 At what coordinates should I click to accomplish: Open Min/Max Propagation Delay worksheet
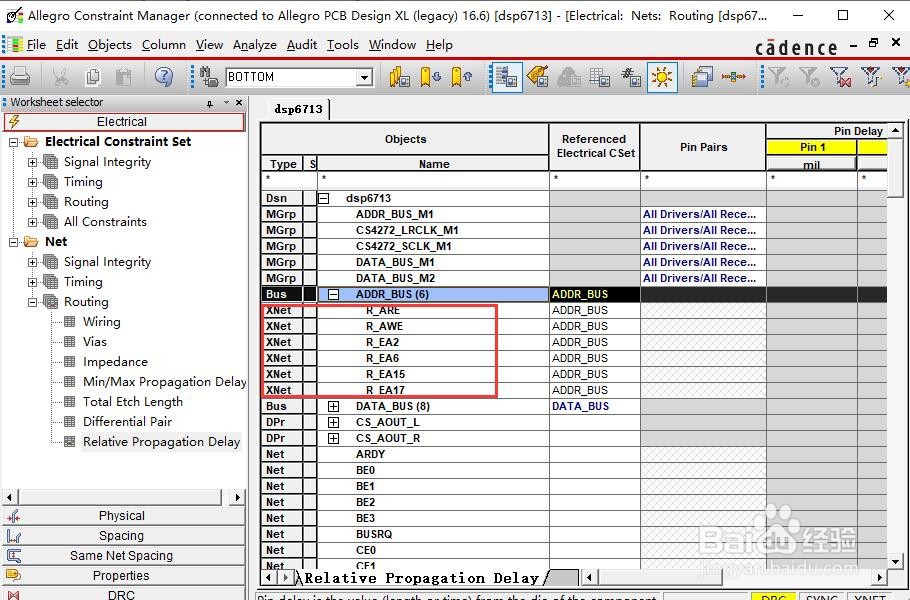coord(164,382)
